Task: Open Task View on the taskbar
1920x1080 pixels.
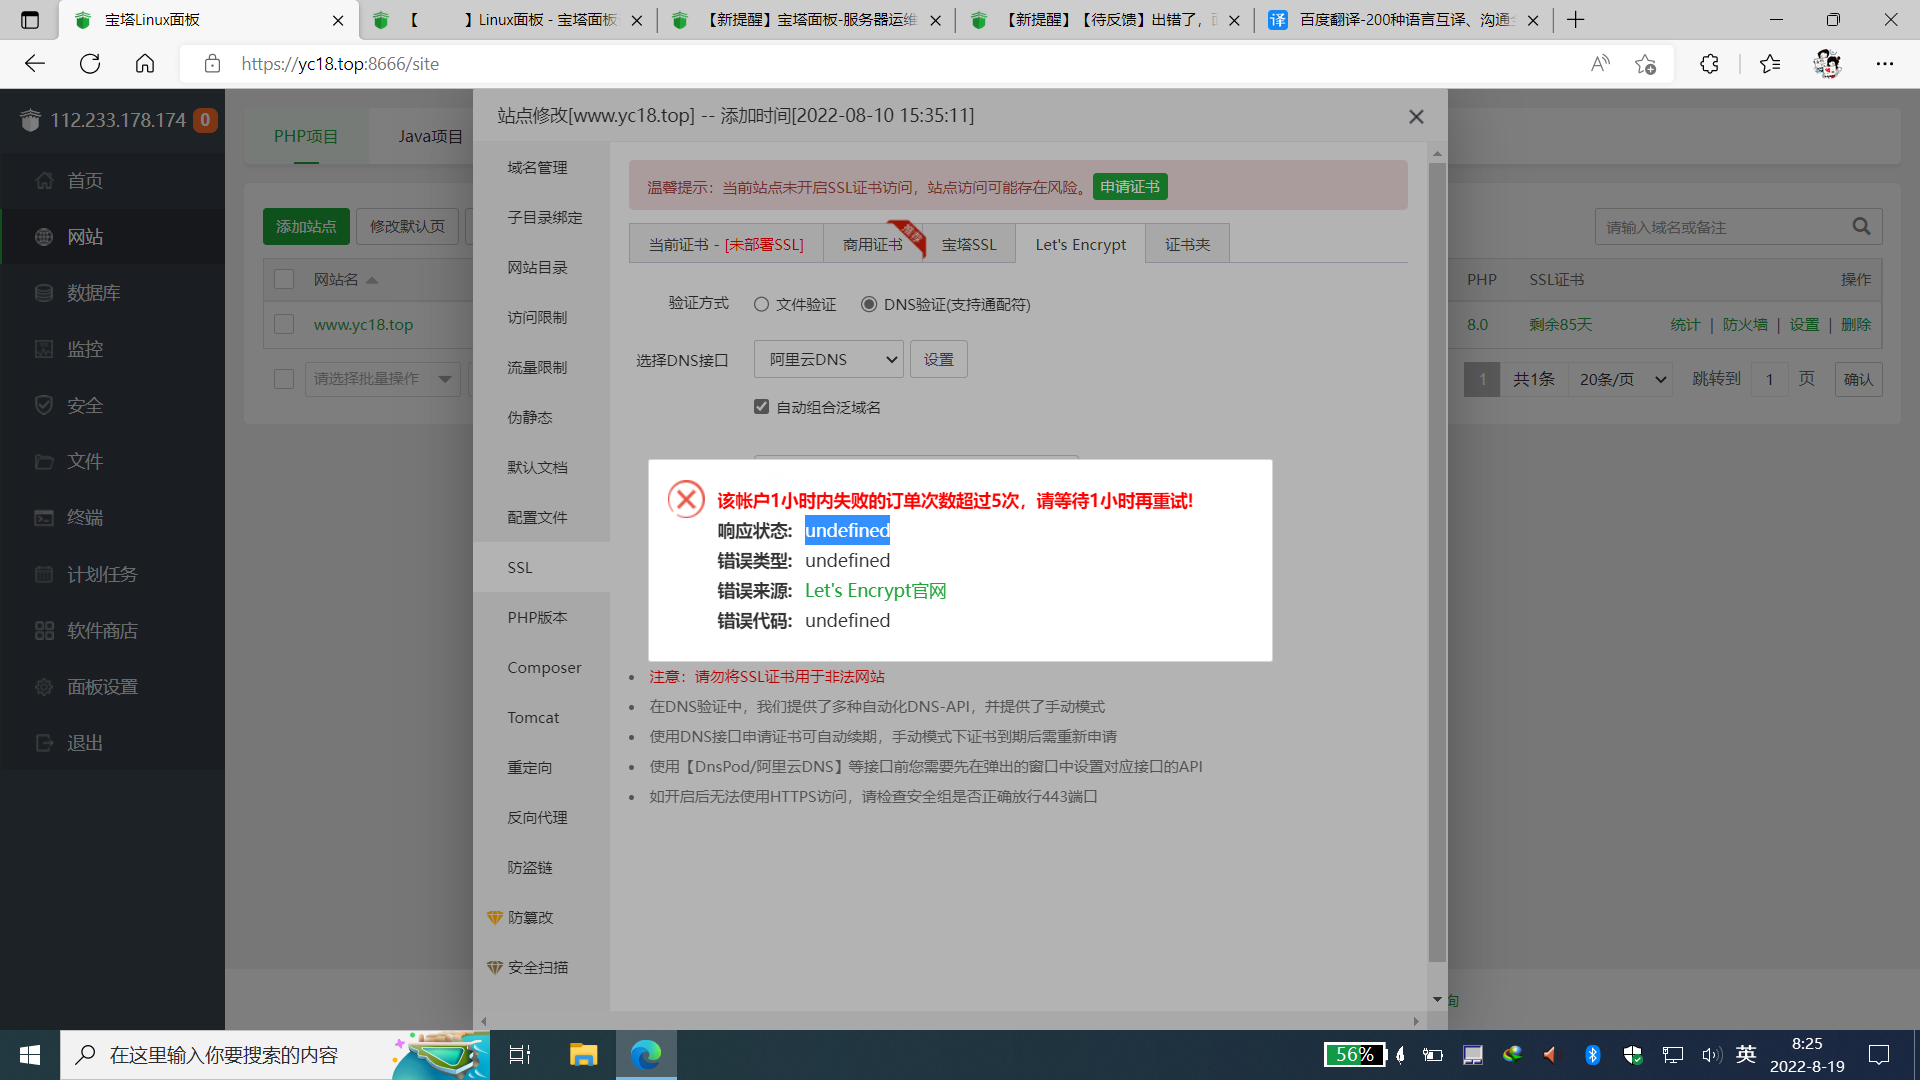Action: point(520,1055)
